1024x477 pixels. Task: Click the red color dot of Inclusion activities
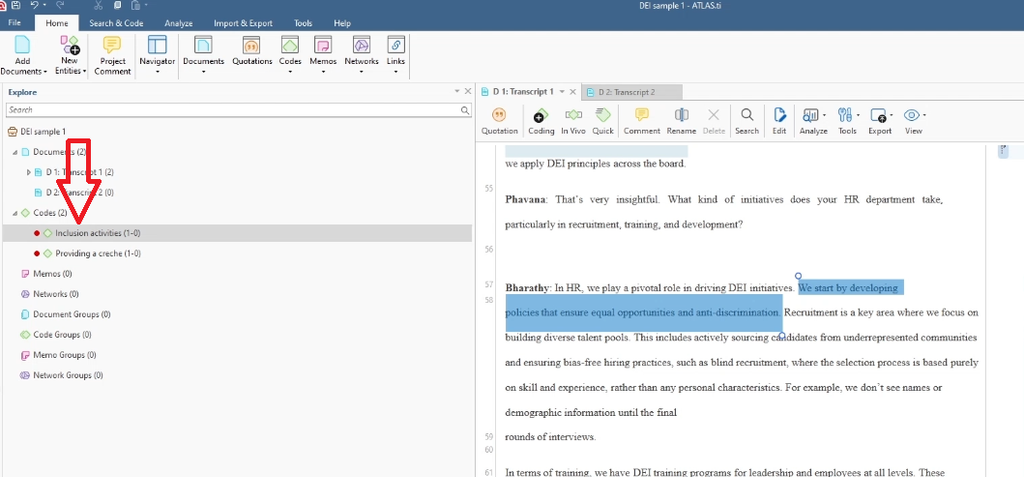pyautogui.click(x=37, y=233)
